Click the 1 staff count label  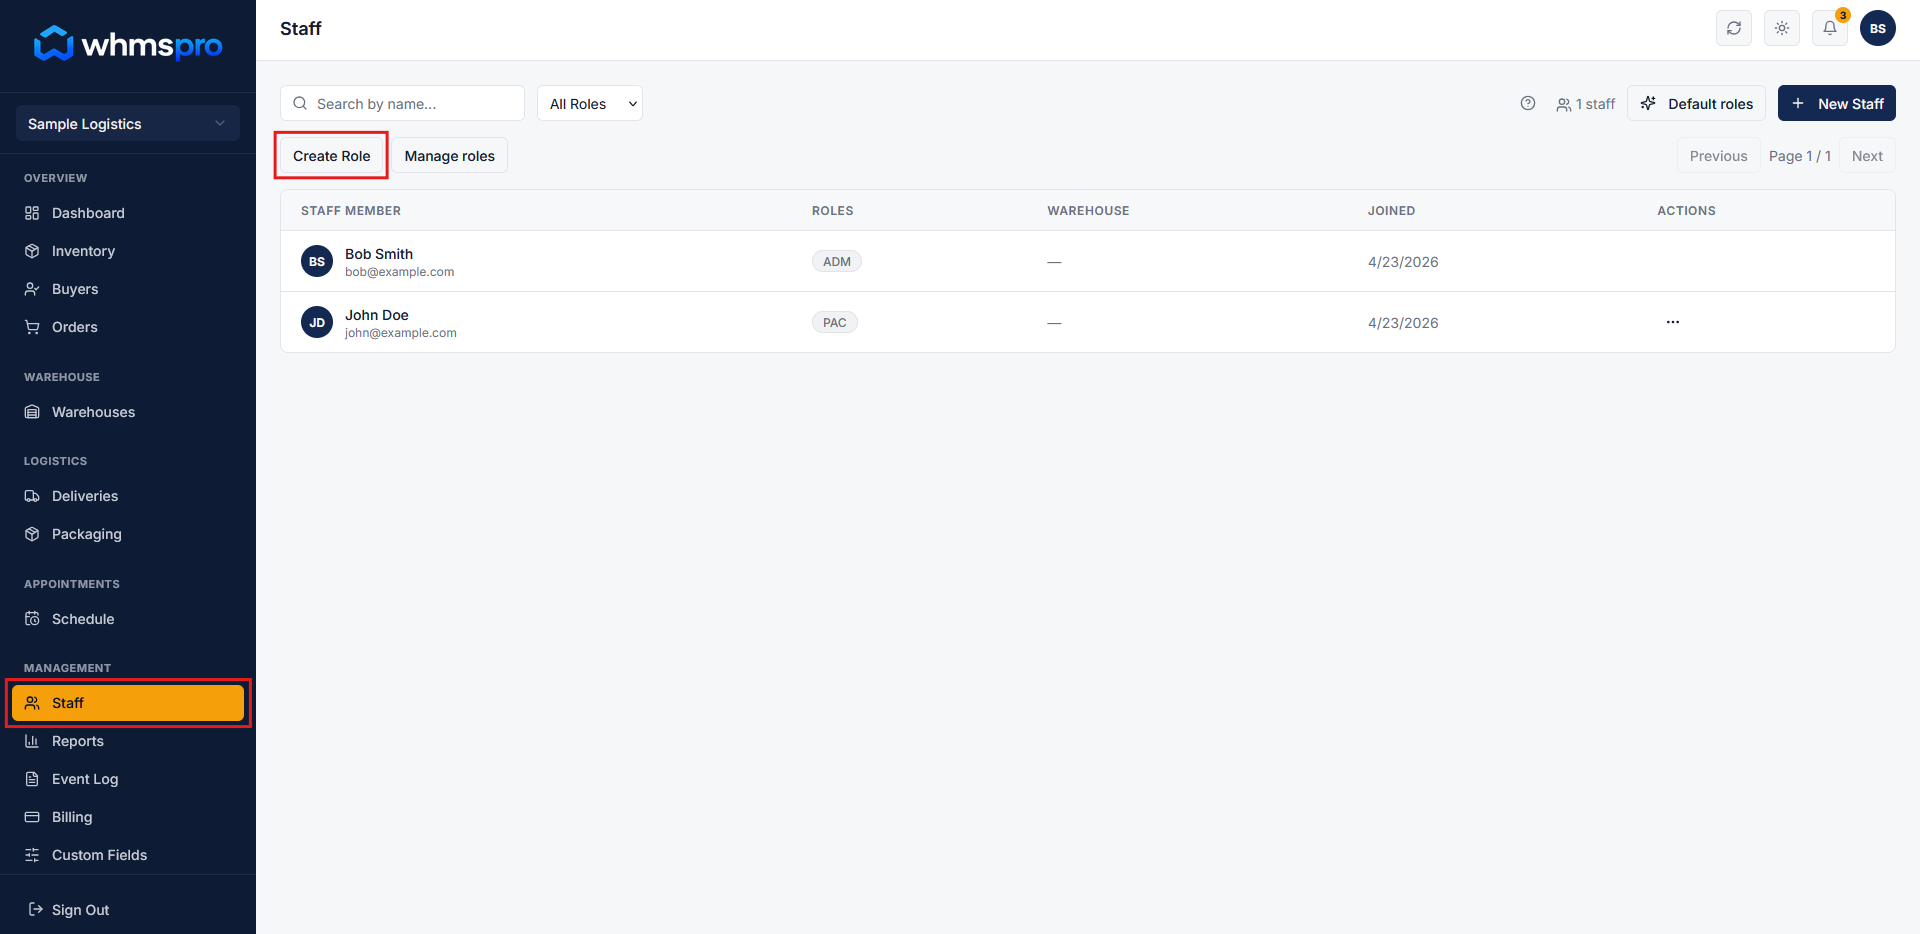coord(1586,104)
